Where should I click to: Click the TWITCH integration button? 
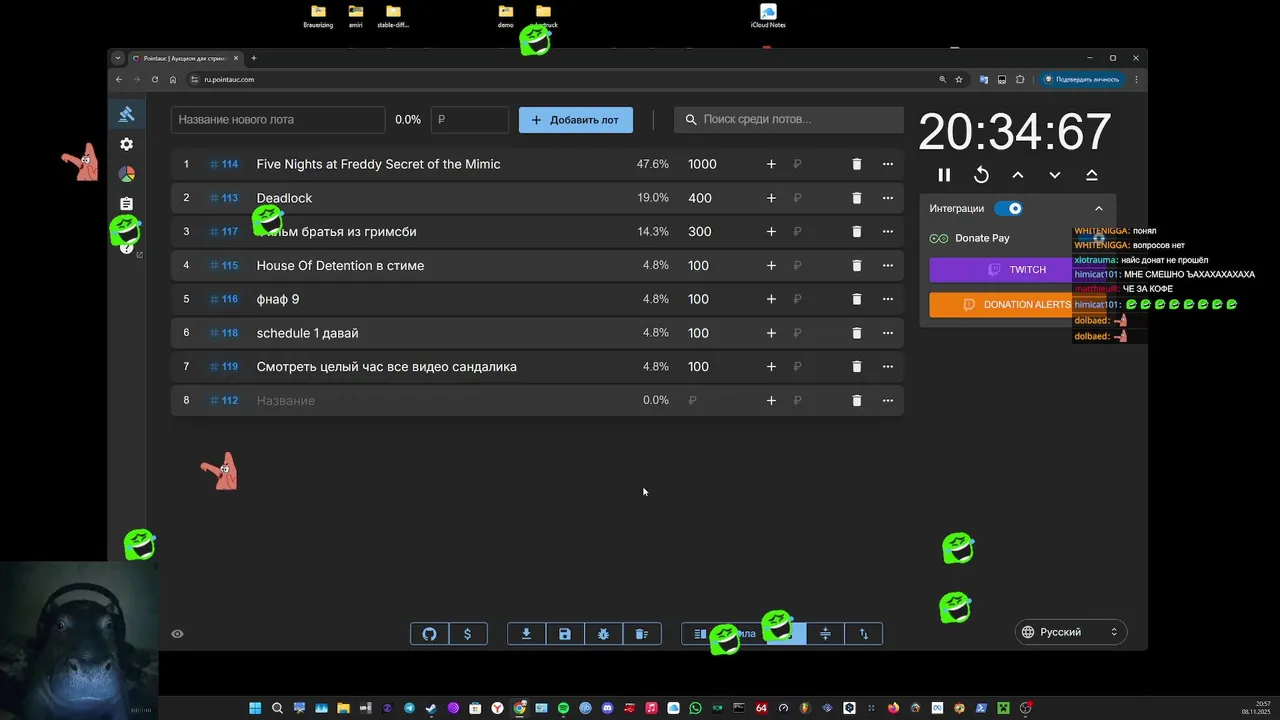1017,270
